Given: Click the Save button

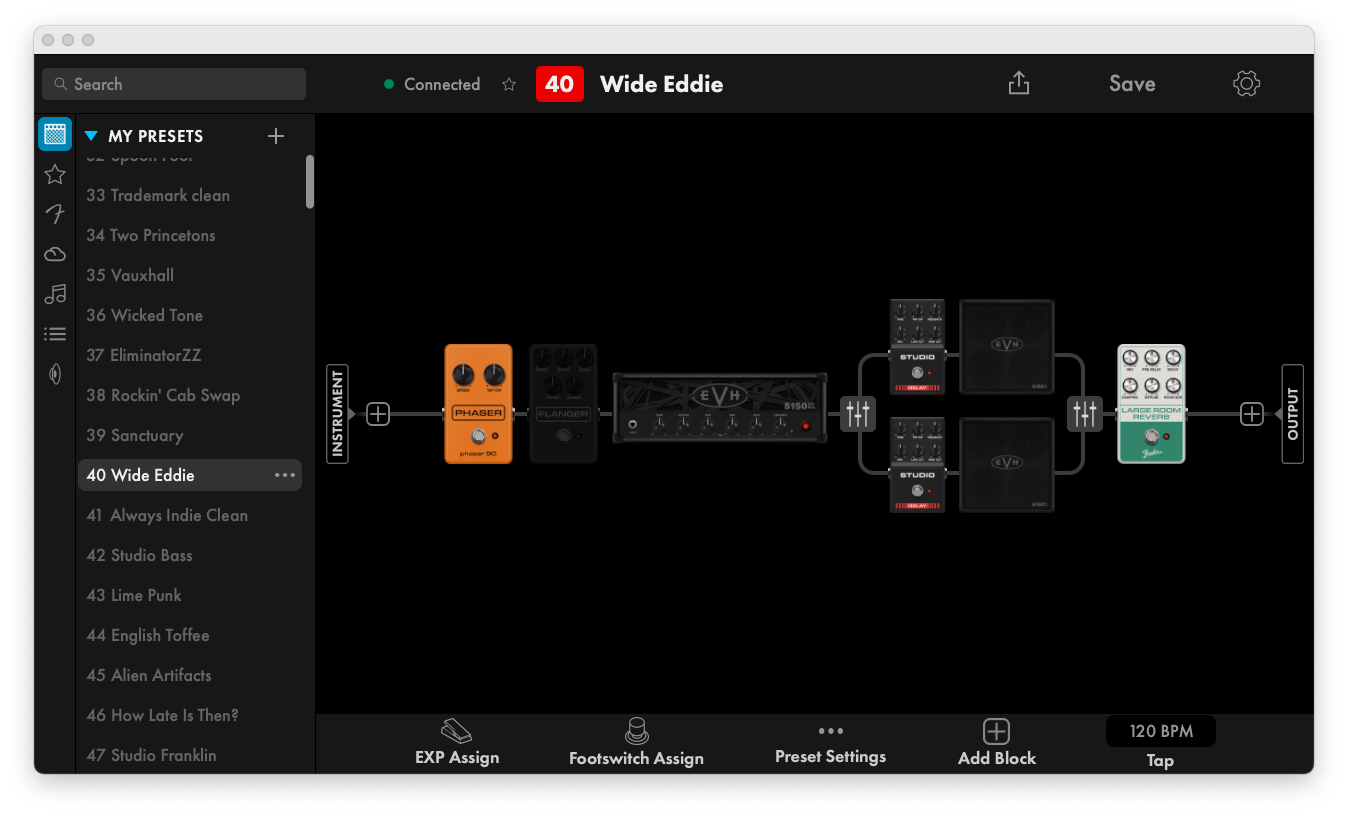Looking at the screenshot, I should tap(1131, 84).
